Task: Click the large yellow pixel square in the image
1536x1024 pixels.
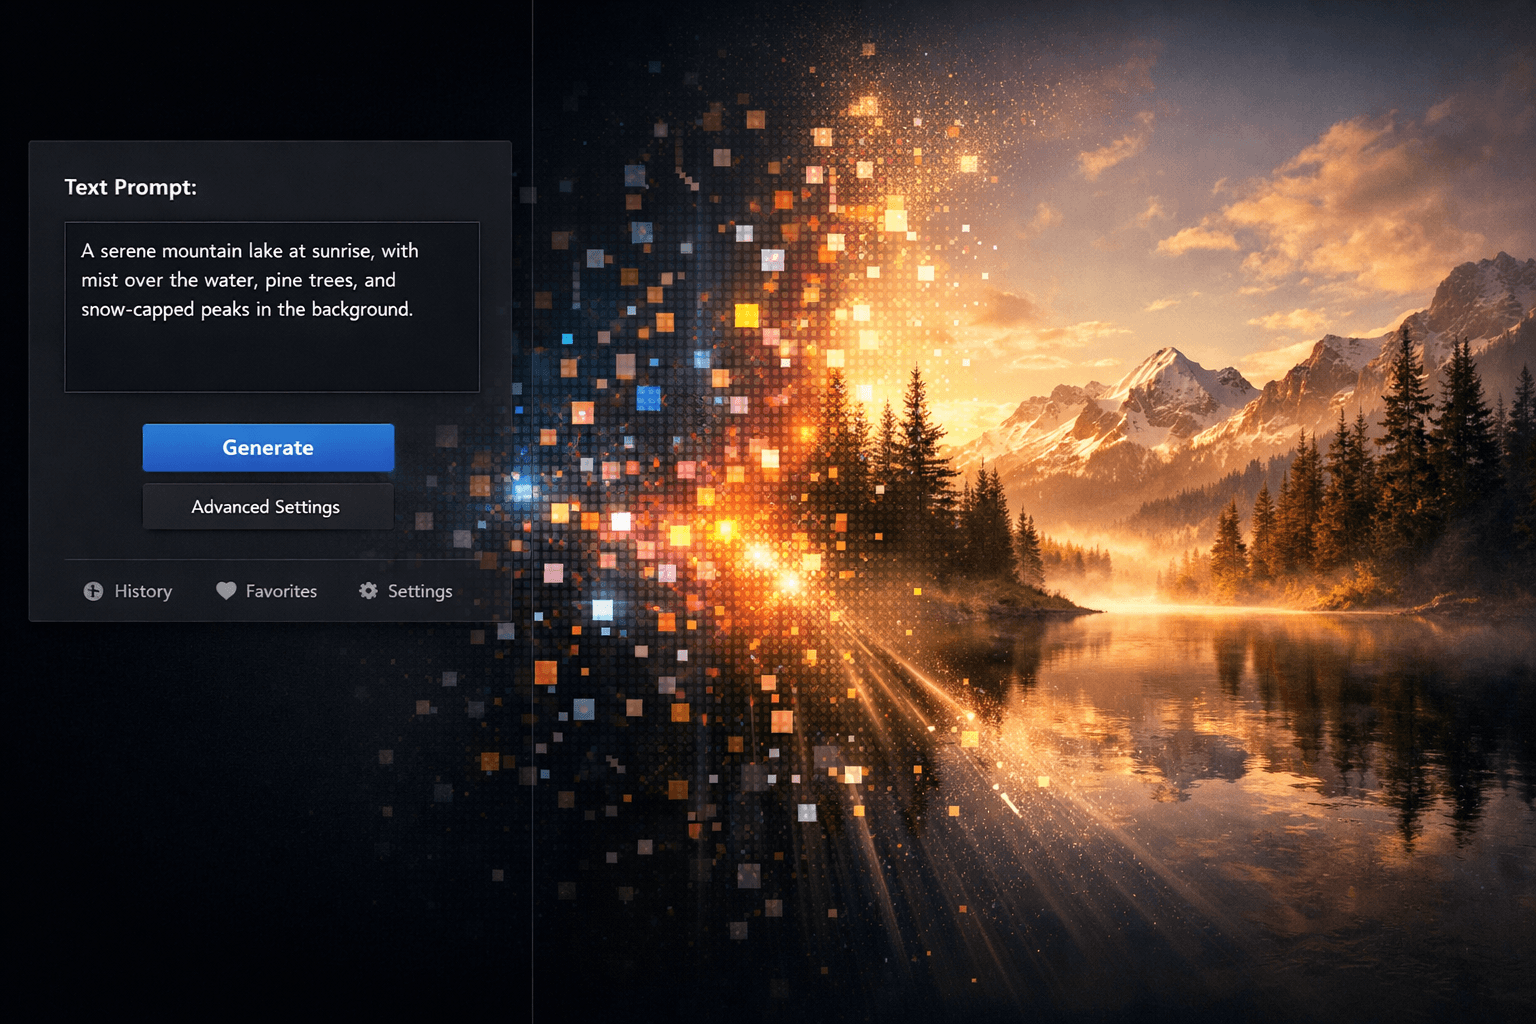Action: pyautogui.click(x=746, y=316)
